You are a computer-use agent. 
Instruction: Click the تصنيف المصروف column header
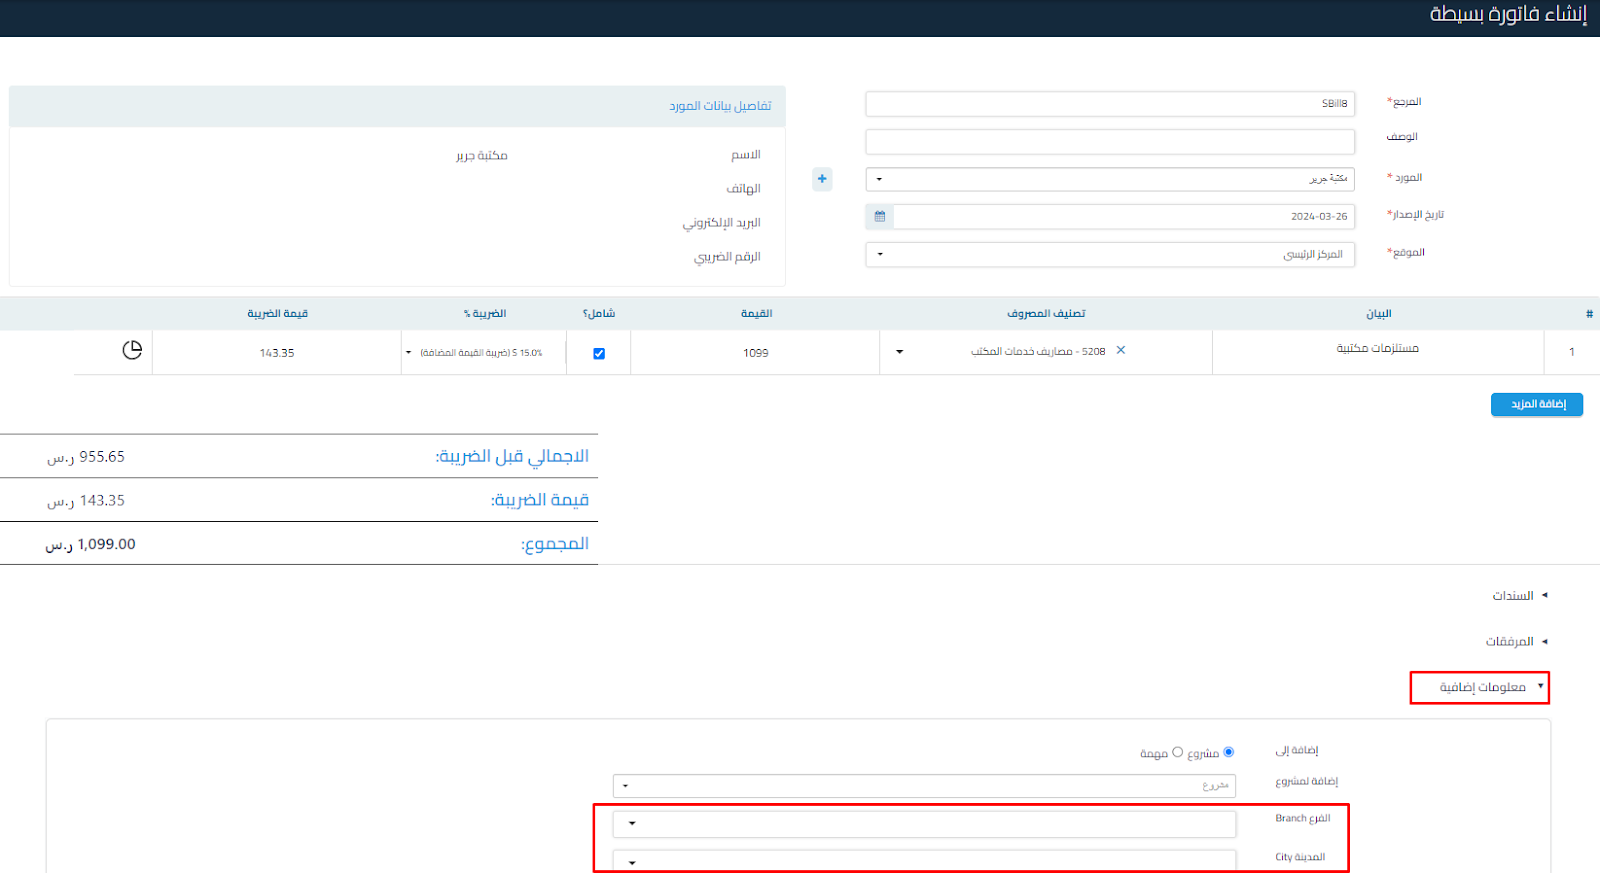[1046, 314]
